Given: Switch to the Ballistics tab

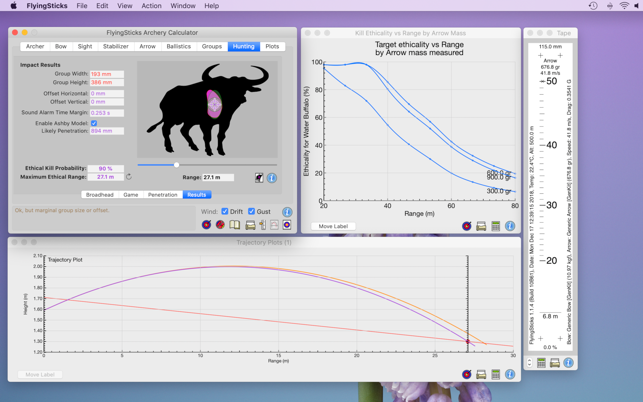Looking at the screenshot, I should (178, 46).
